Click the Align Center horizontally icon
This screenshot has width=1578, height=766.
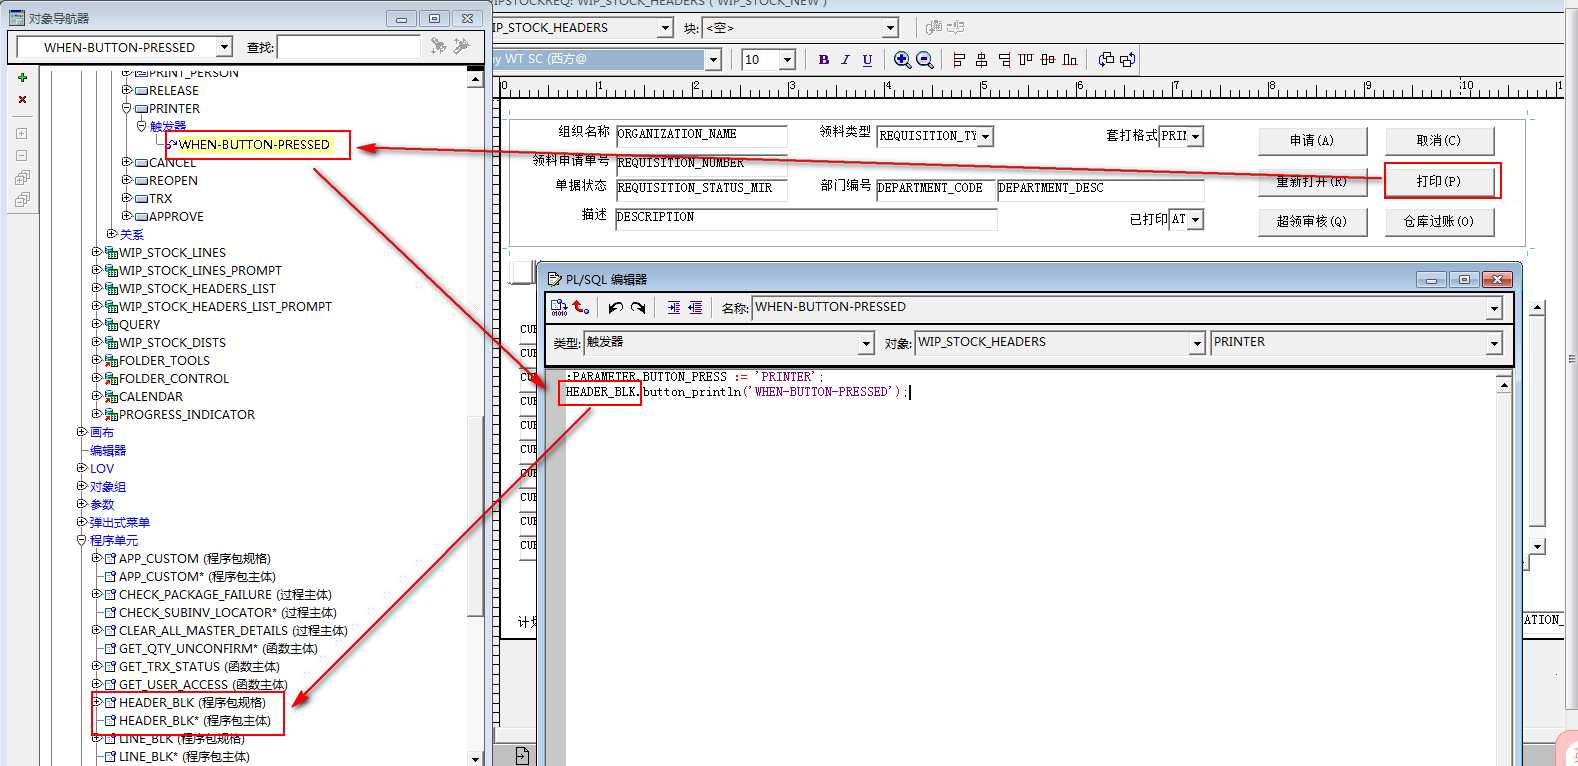coord(981,60)
